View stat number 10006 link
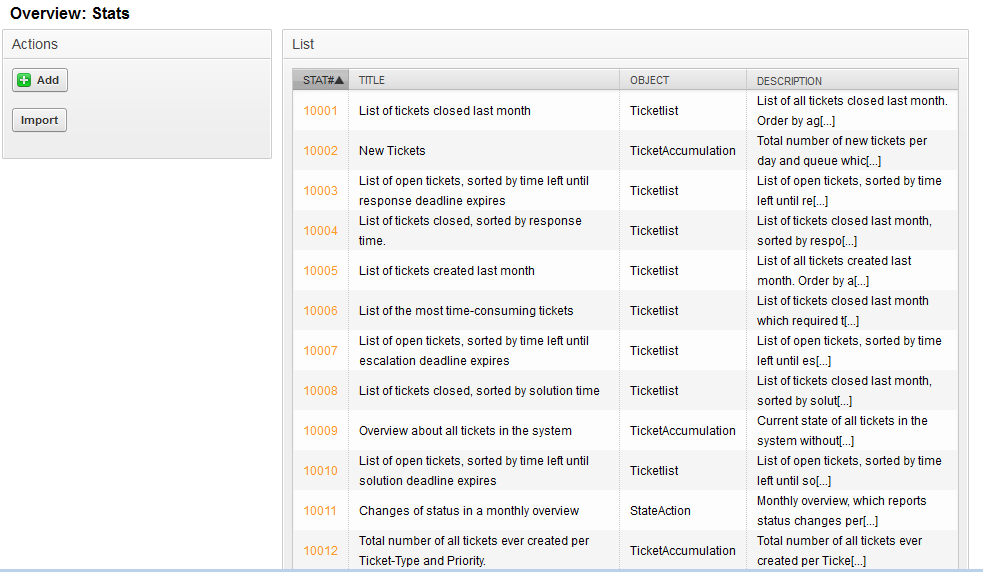983x572 pixels. coord(320,311)
